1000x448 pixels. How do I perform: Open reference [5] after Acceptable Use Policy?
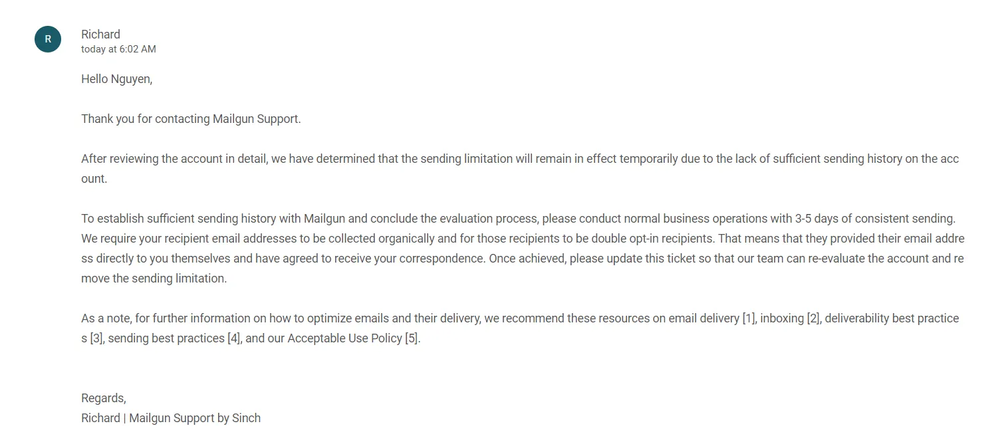click(412, 338)
